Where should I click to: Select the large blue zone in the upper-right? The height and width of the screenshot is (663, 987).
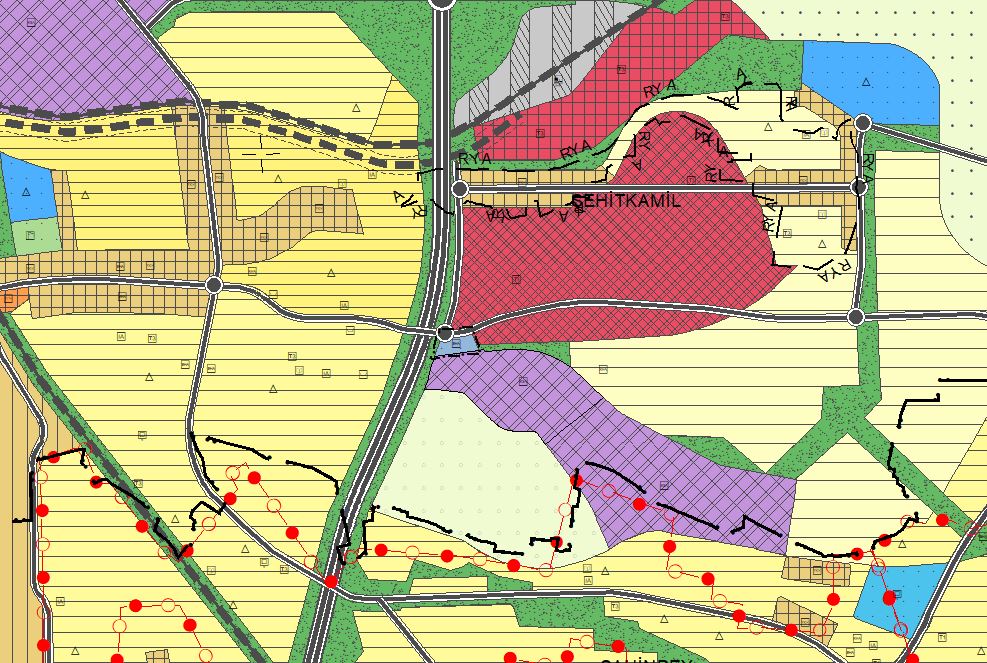point(870,82)
